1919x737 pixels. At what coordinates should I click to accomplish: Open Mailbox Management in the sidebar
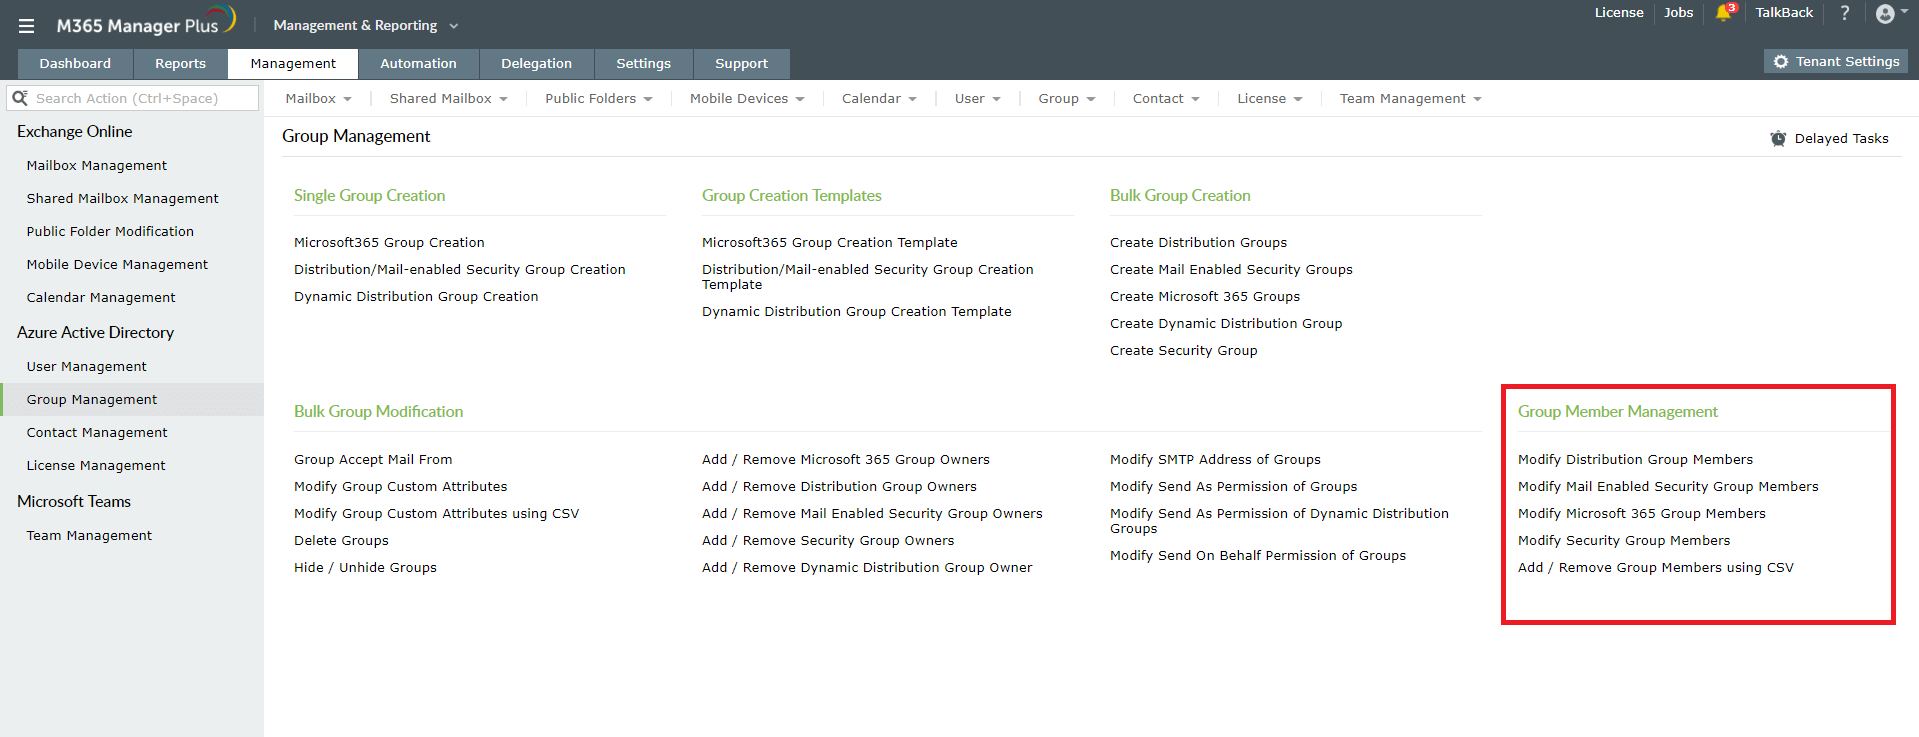[x=96, y=165]
